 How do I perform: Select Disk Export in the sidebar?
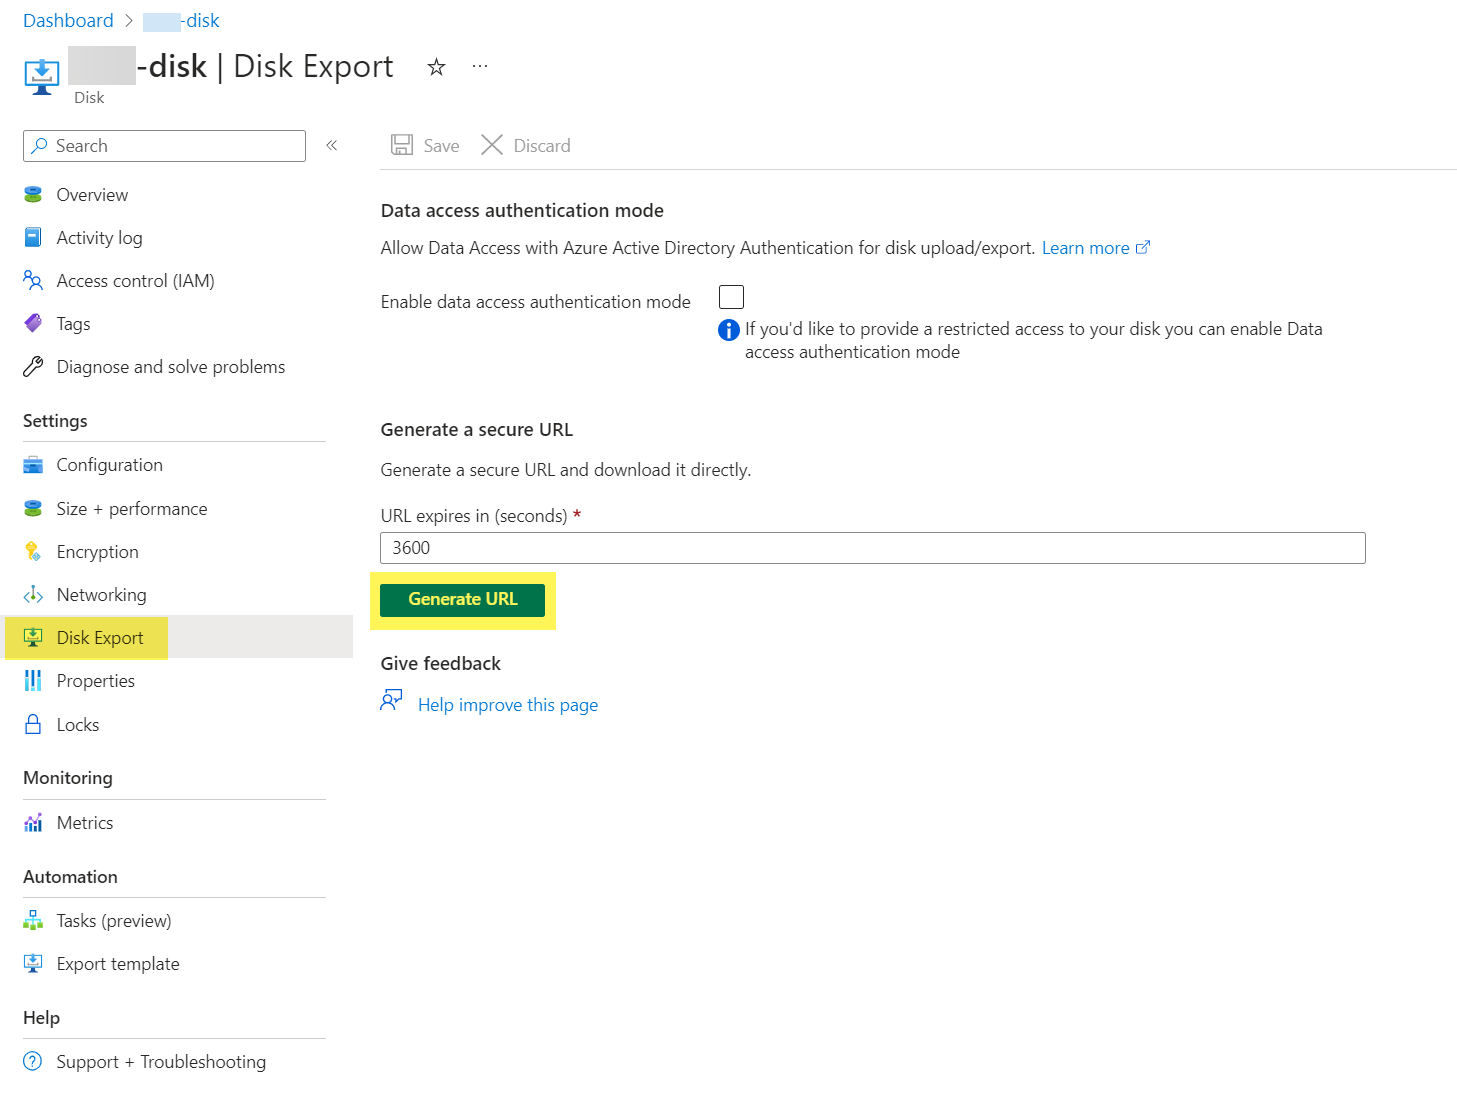click(x=99, y=637)
